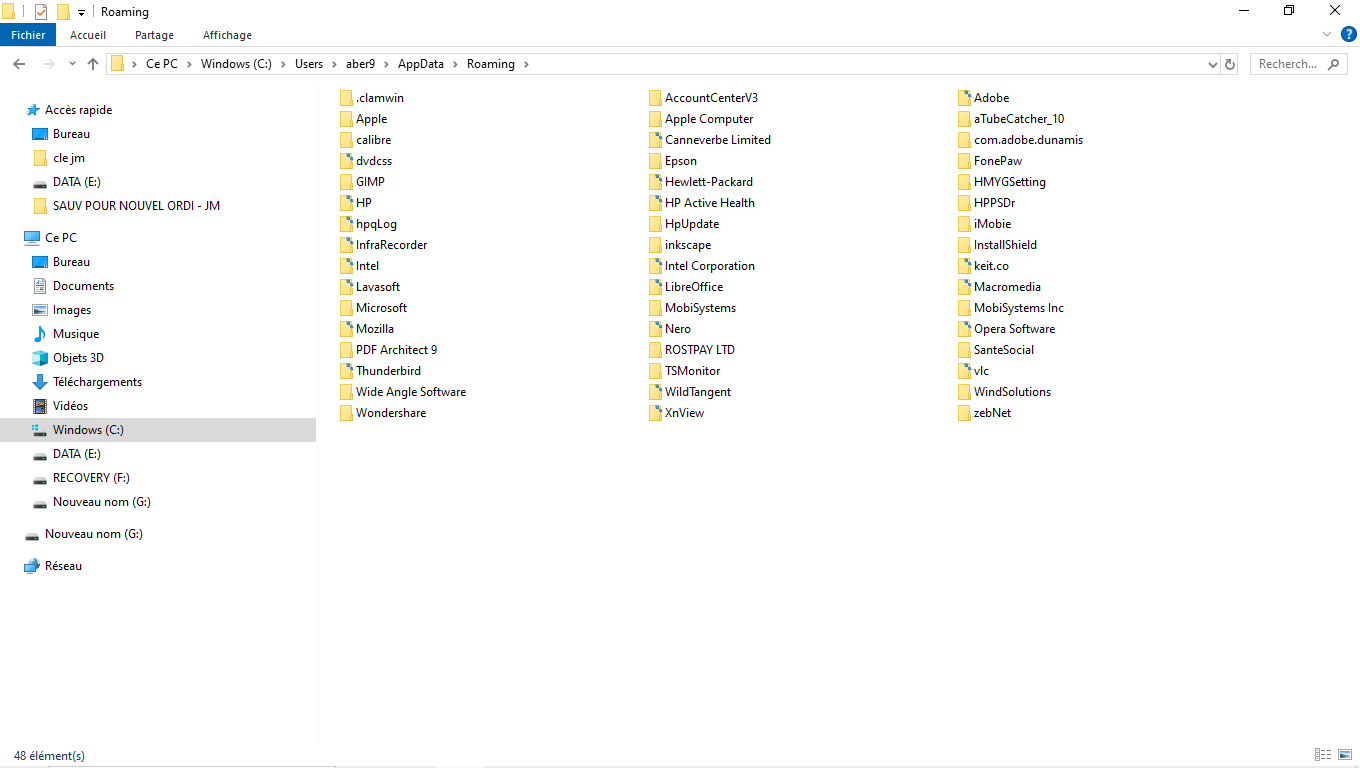Switch to the Affichage ribbon tab

point(227,35)
